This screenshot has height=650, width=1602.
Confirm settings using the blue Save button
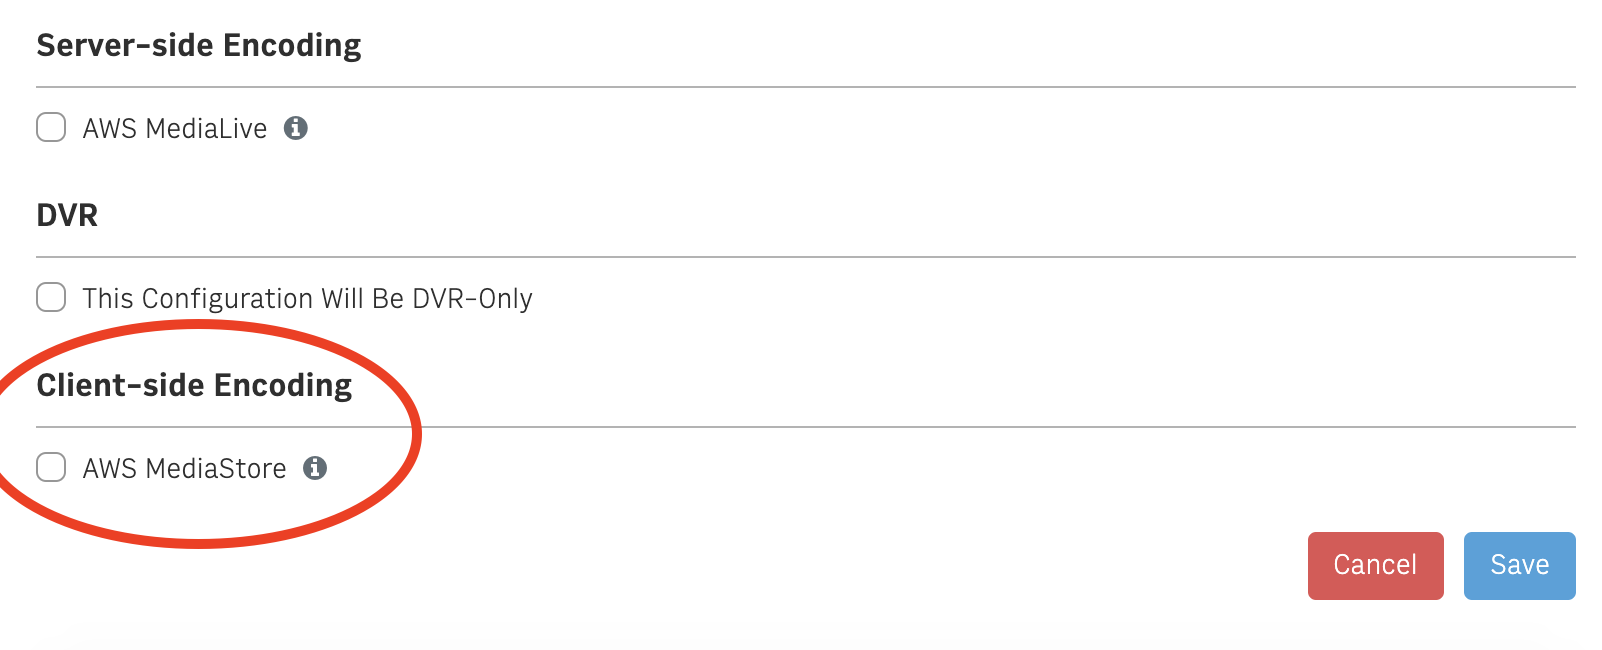(x=1519, y=566)
